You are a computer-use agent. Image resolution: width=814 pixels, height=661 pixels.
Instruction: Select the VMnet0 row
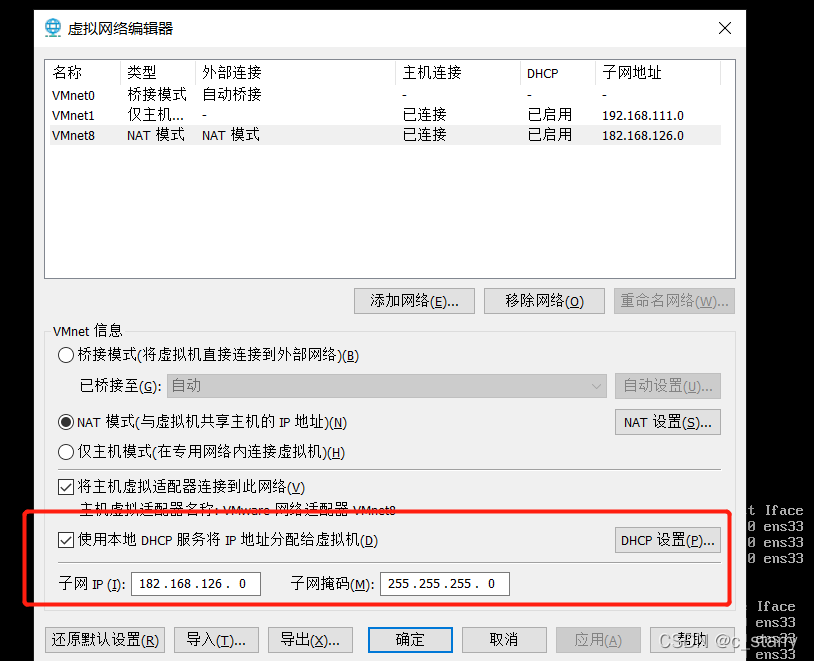385,96
